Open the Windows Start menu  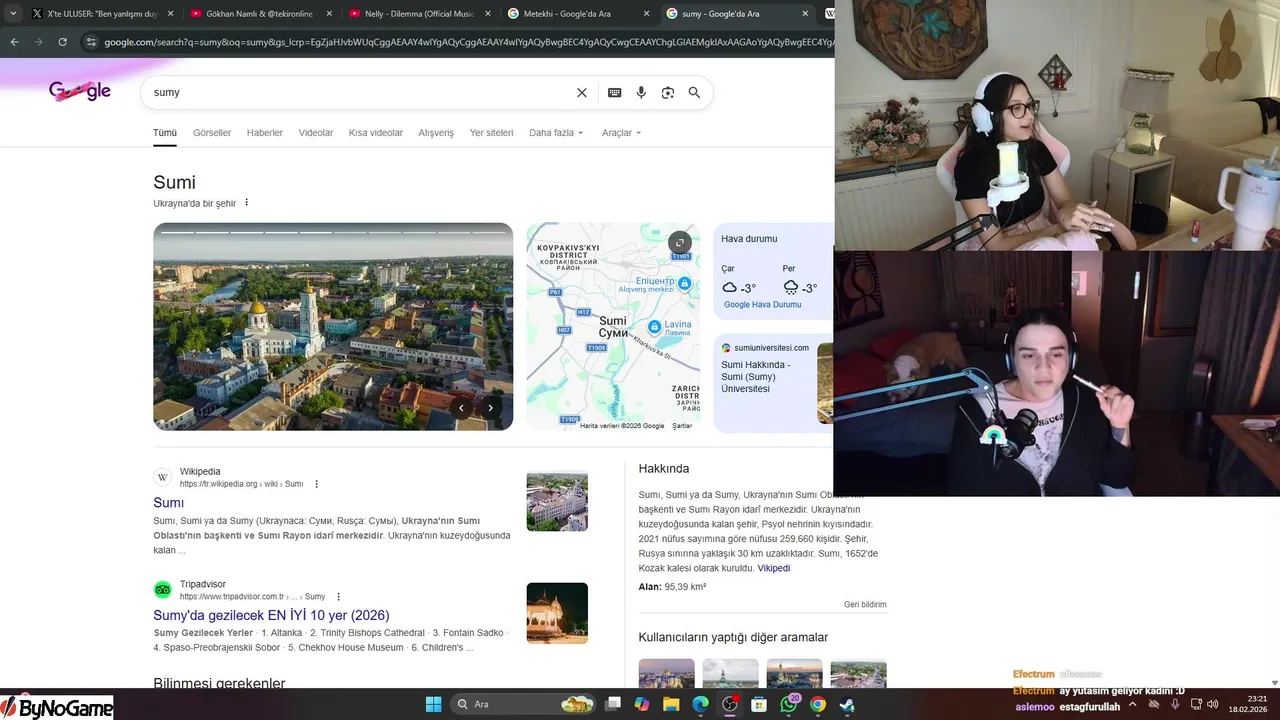pos(433,704)
